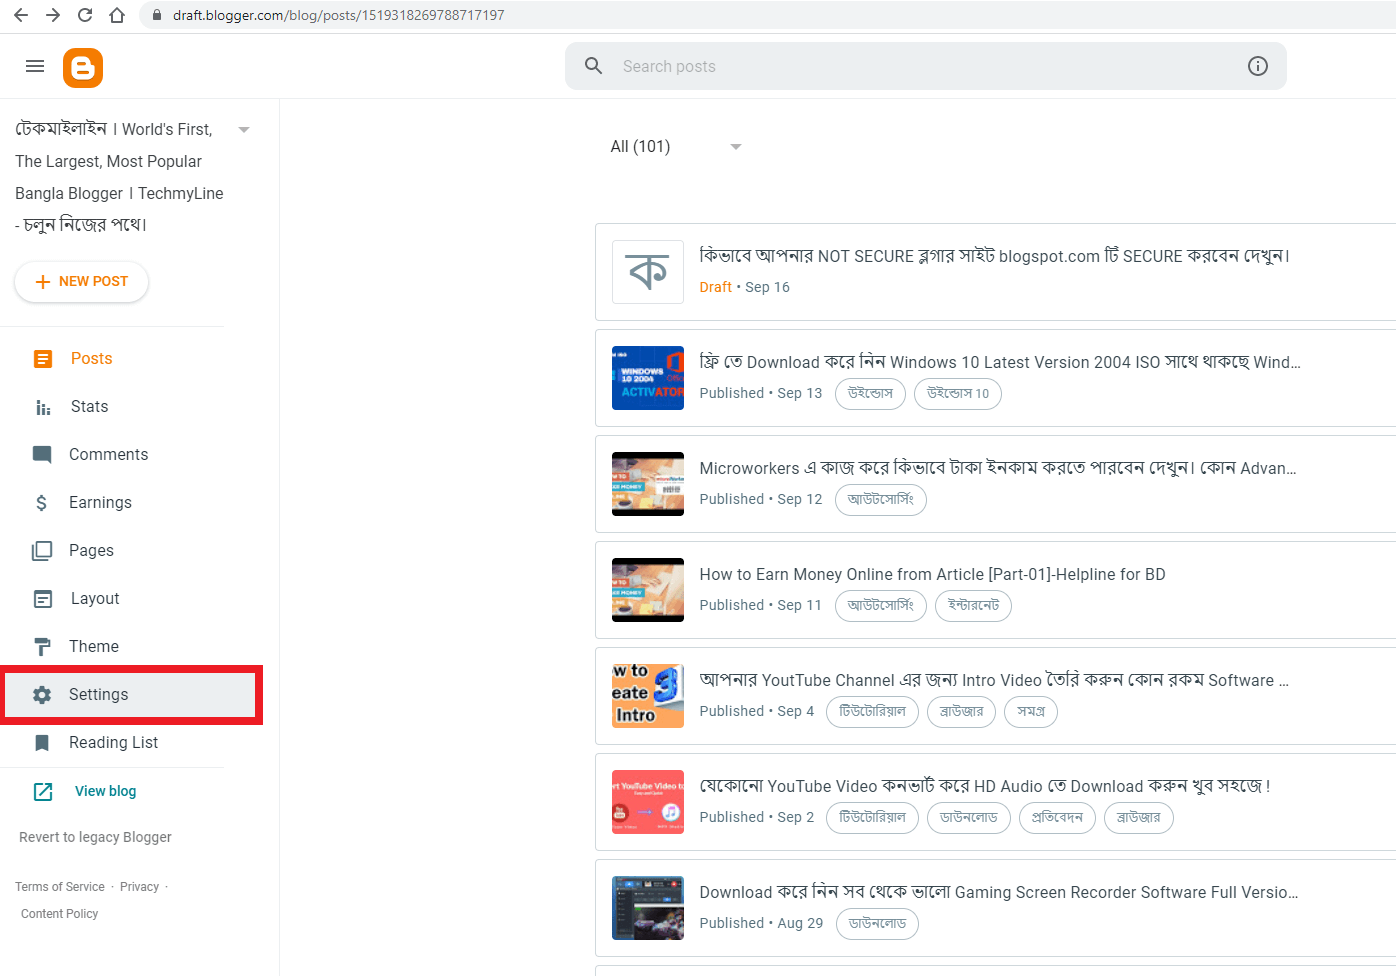
Task: Click the View blog external-link icon
Action: pyautogui.click(x=43, y=791)
